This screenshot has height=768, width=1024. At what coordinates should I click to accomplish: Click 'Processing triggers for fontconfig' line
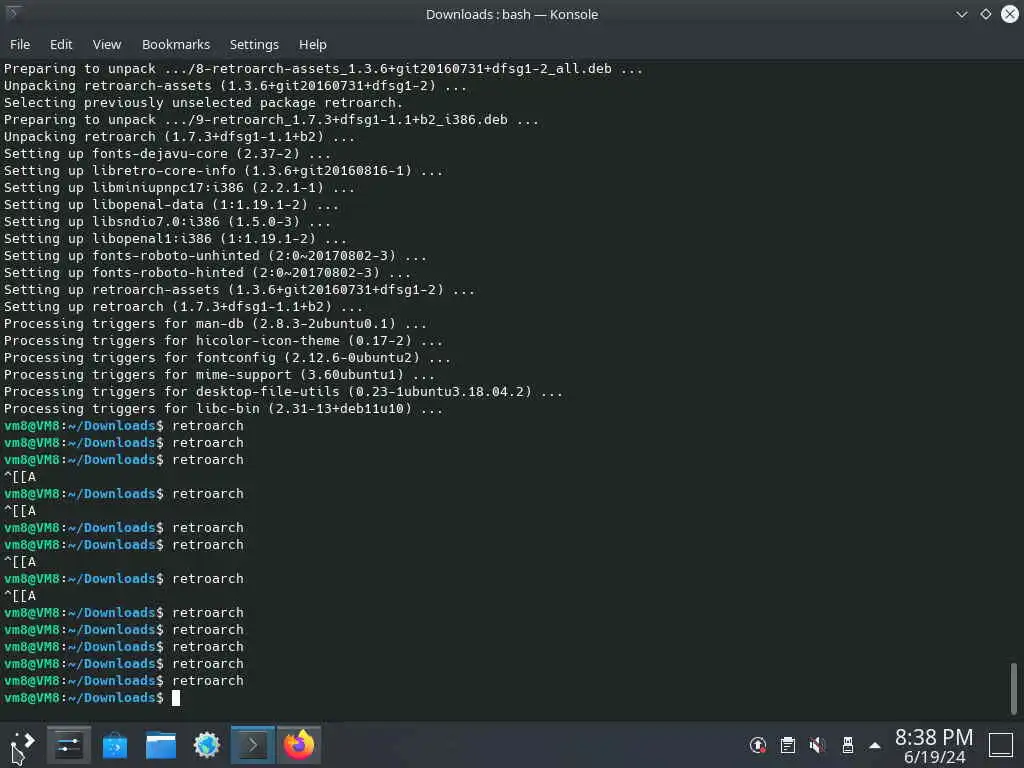[227, 357]
